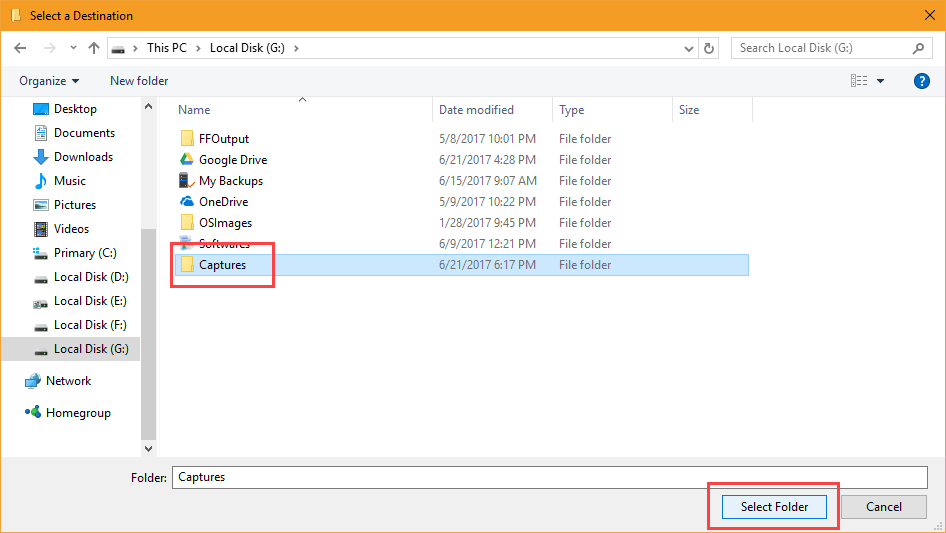Open Help with the question mark icon

921,81
